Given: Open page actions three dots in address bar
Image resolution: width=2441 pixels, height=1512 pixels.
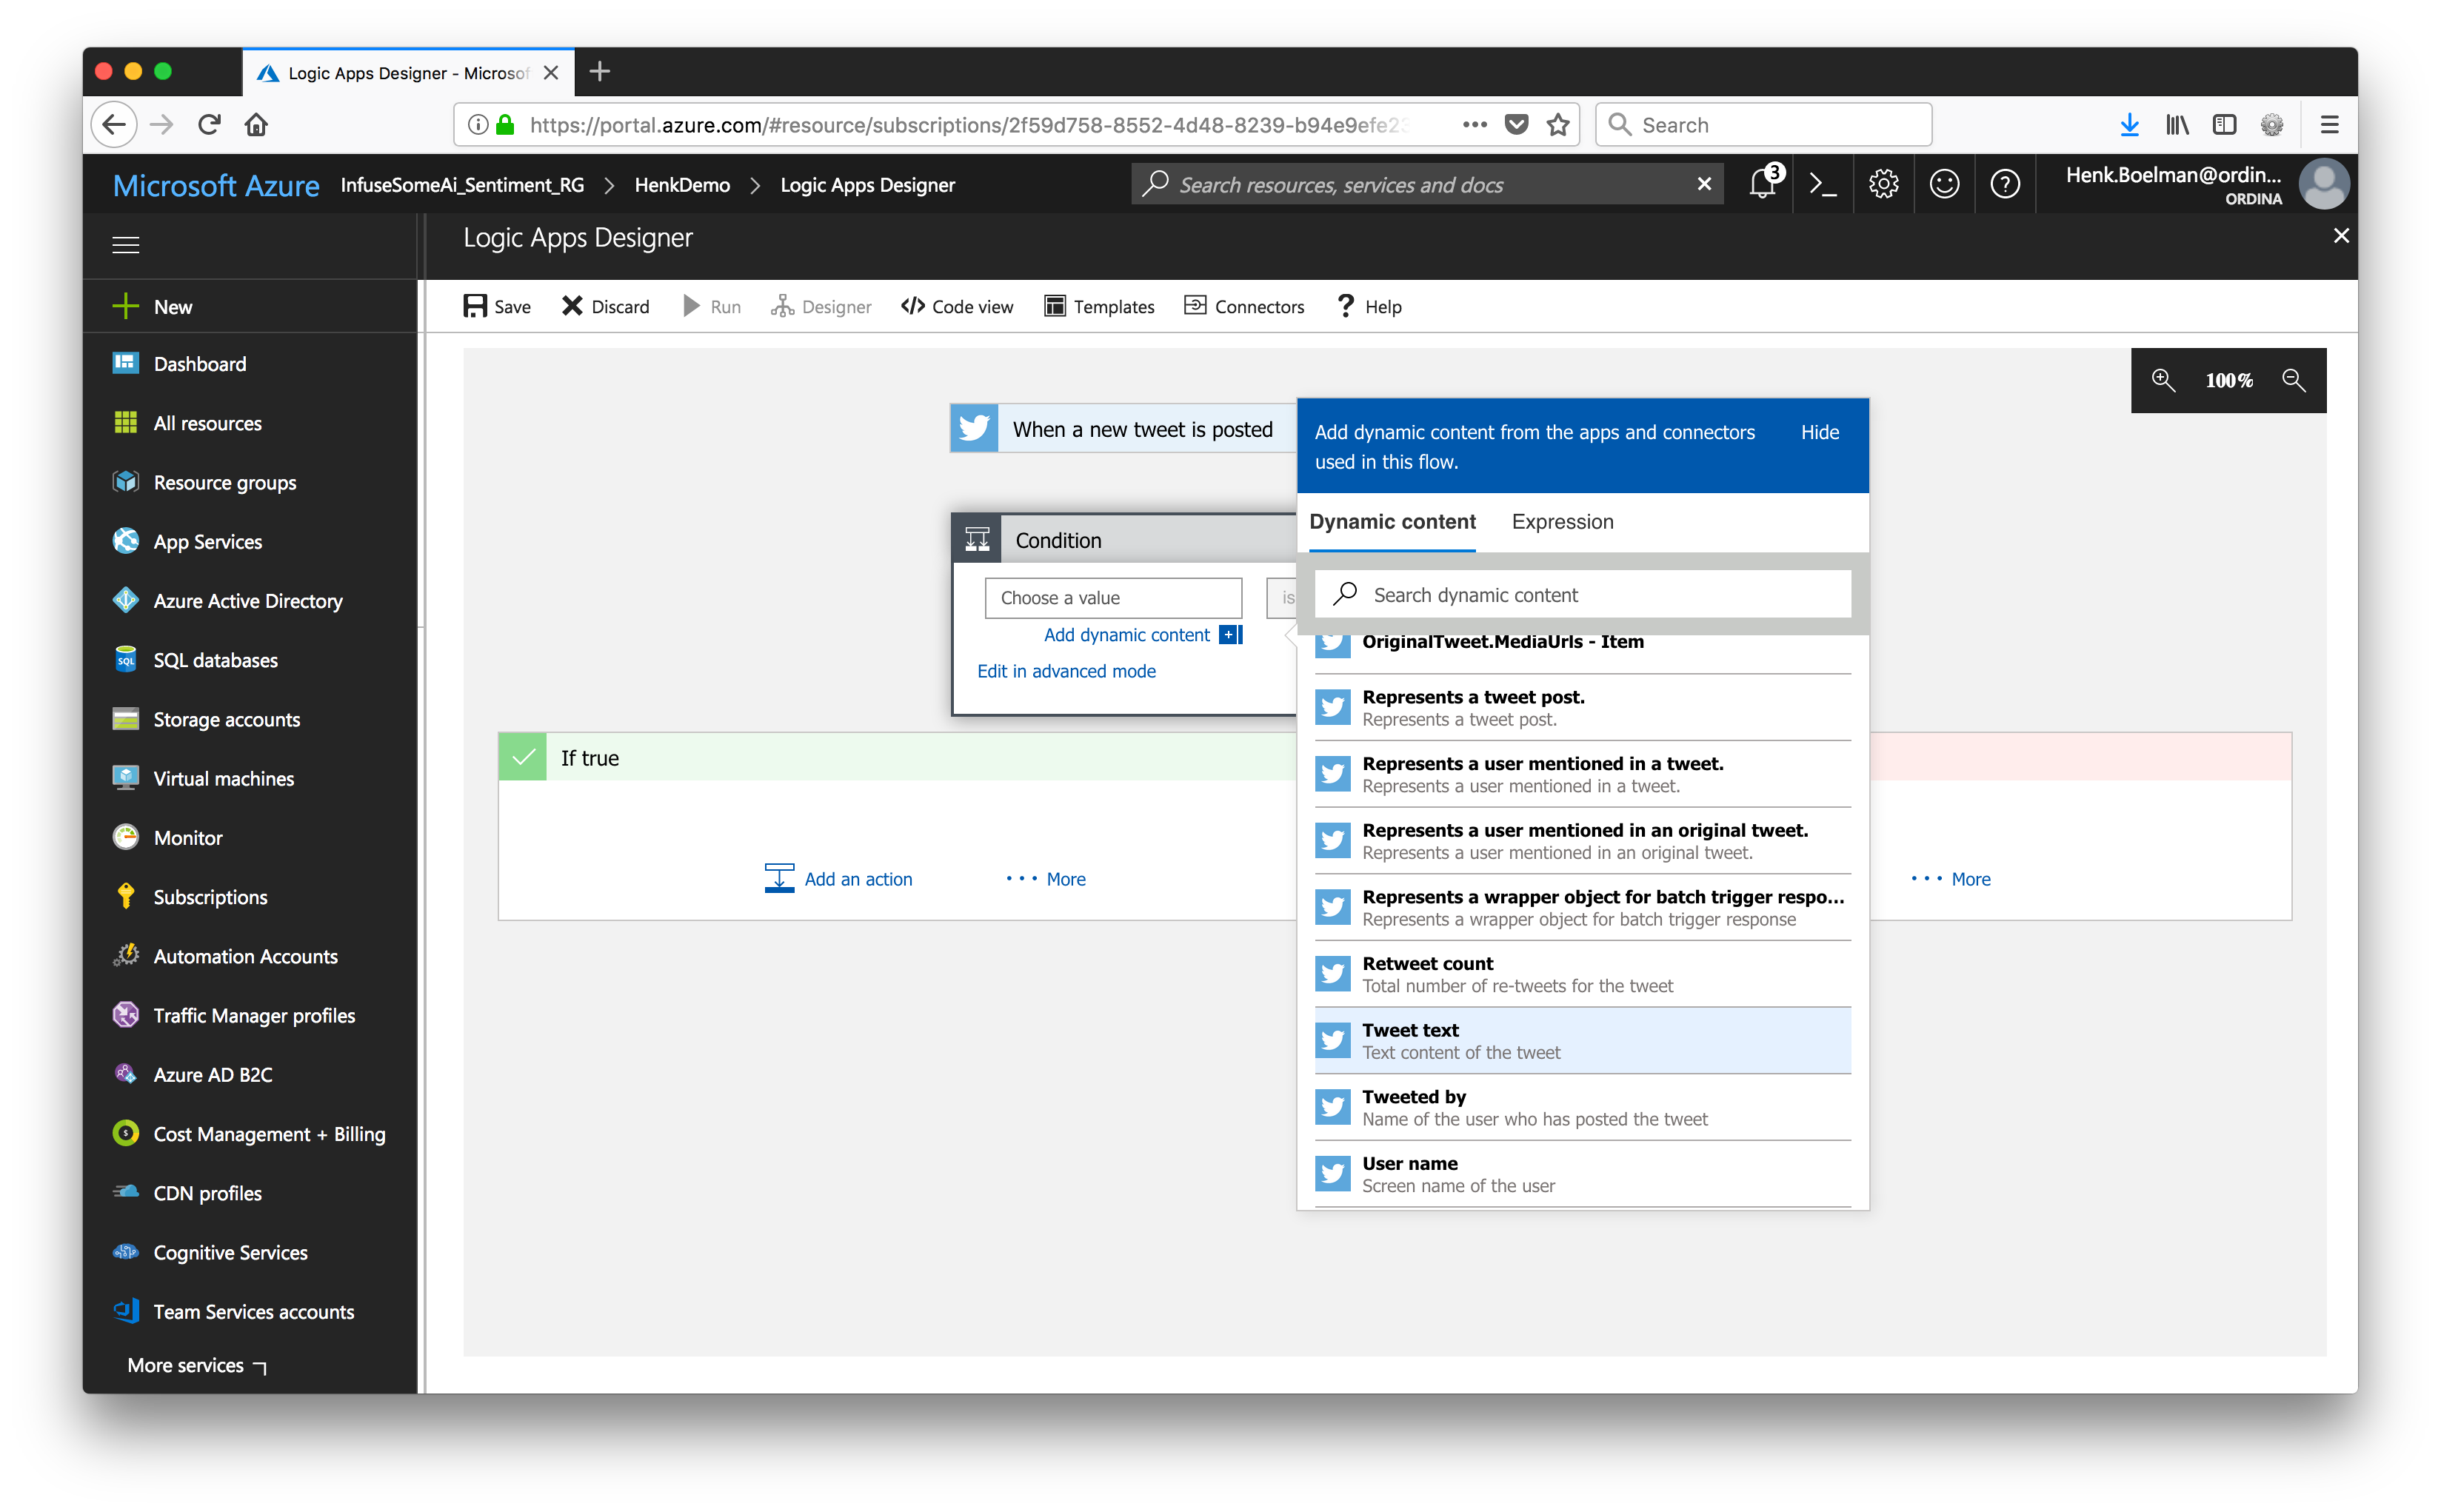Looking at the screenshot, I should click(1474, 125).
